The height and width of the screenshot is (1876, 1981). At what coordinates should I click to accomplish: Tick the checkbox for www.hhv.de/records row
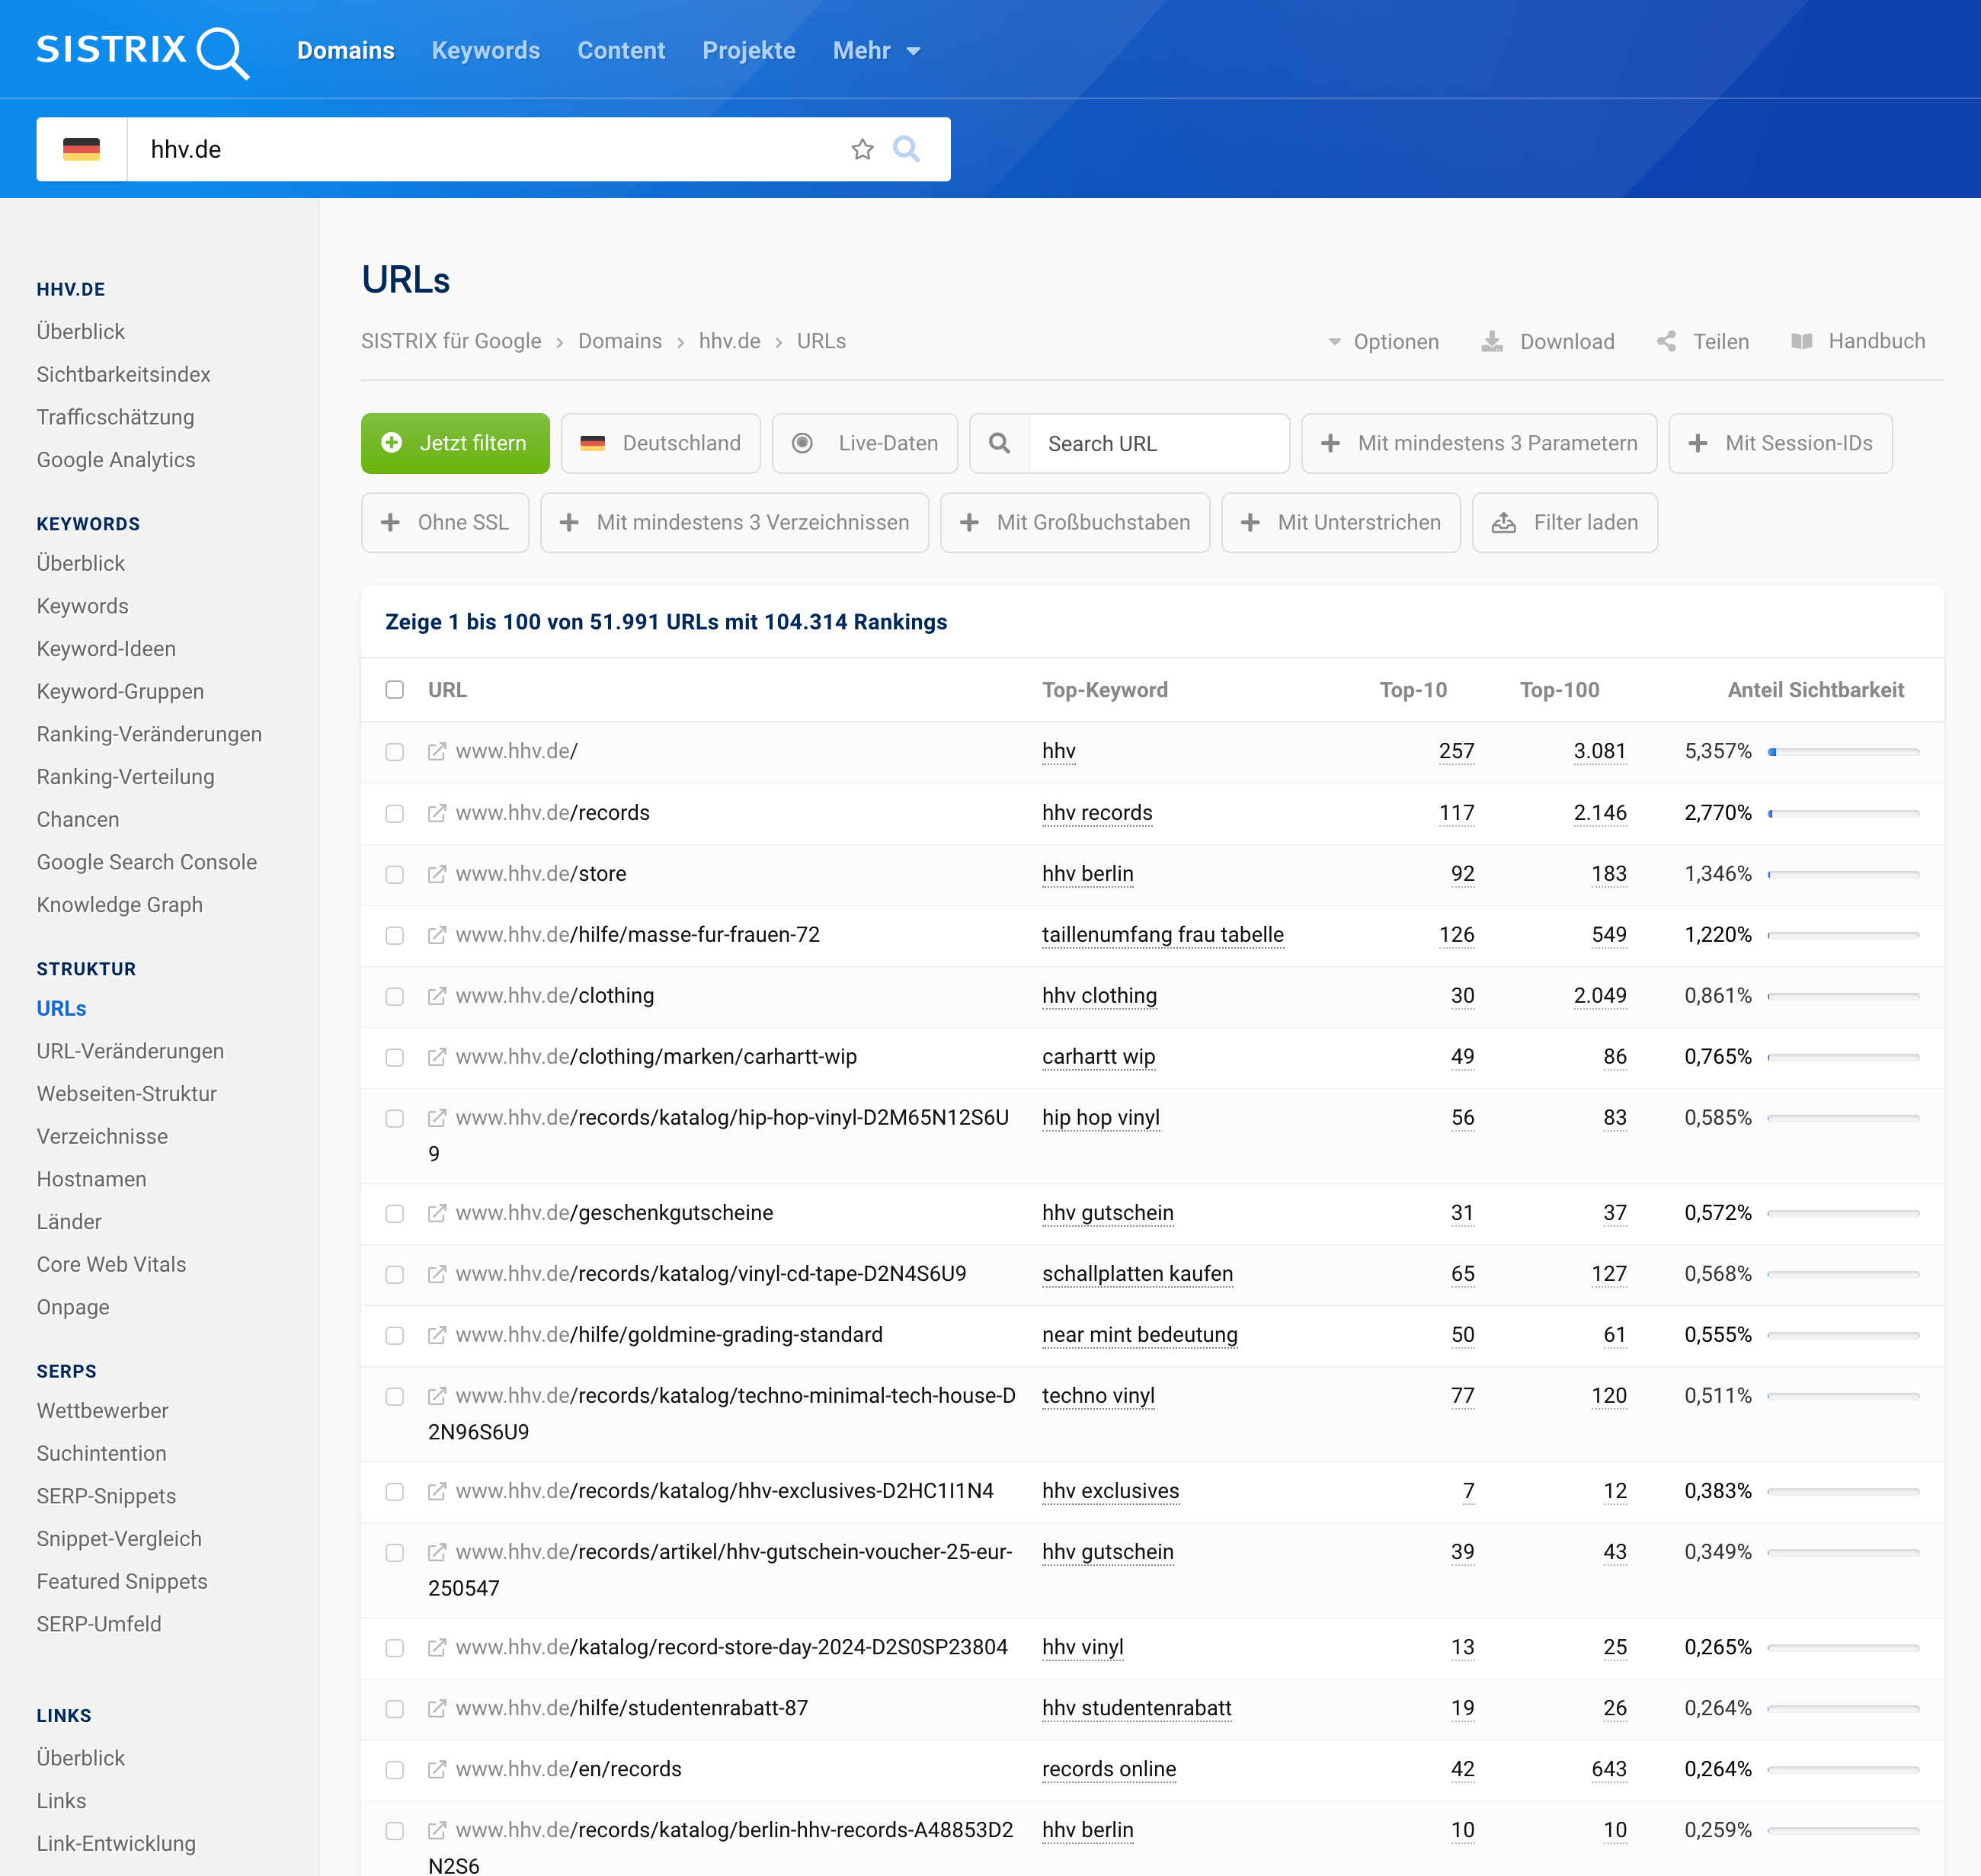point(395,813)
